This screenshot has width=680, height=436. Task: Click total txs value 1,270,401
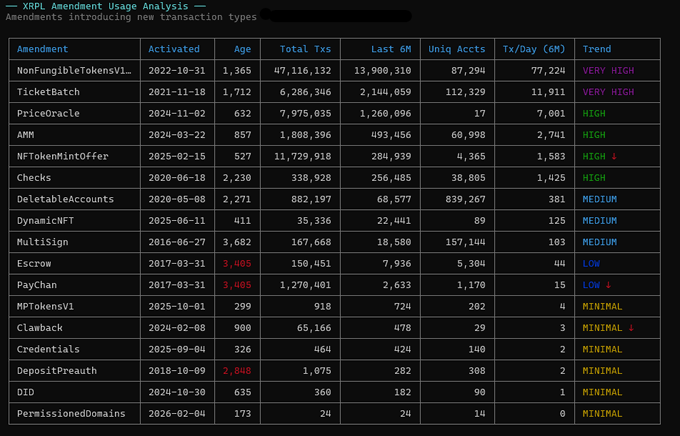pos(305,285)
